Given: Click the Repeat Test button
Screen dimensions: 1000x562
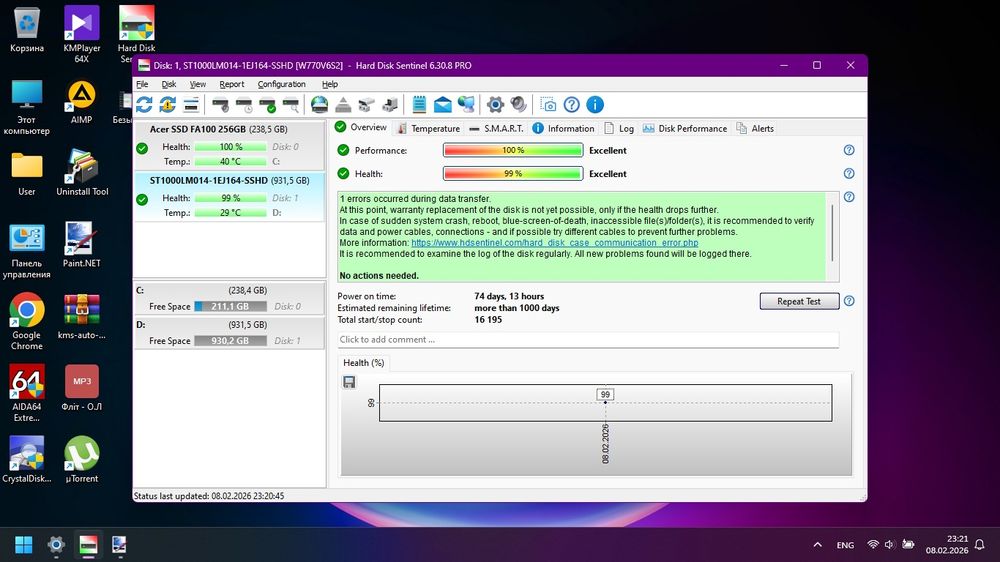Looking at the screenshot, I should [x=799, y=301].
